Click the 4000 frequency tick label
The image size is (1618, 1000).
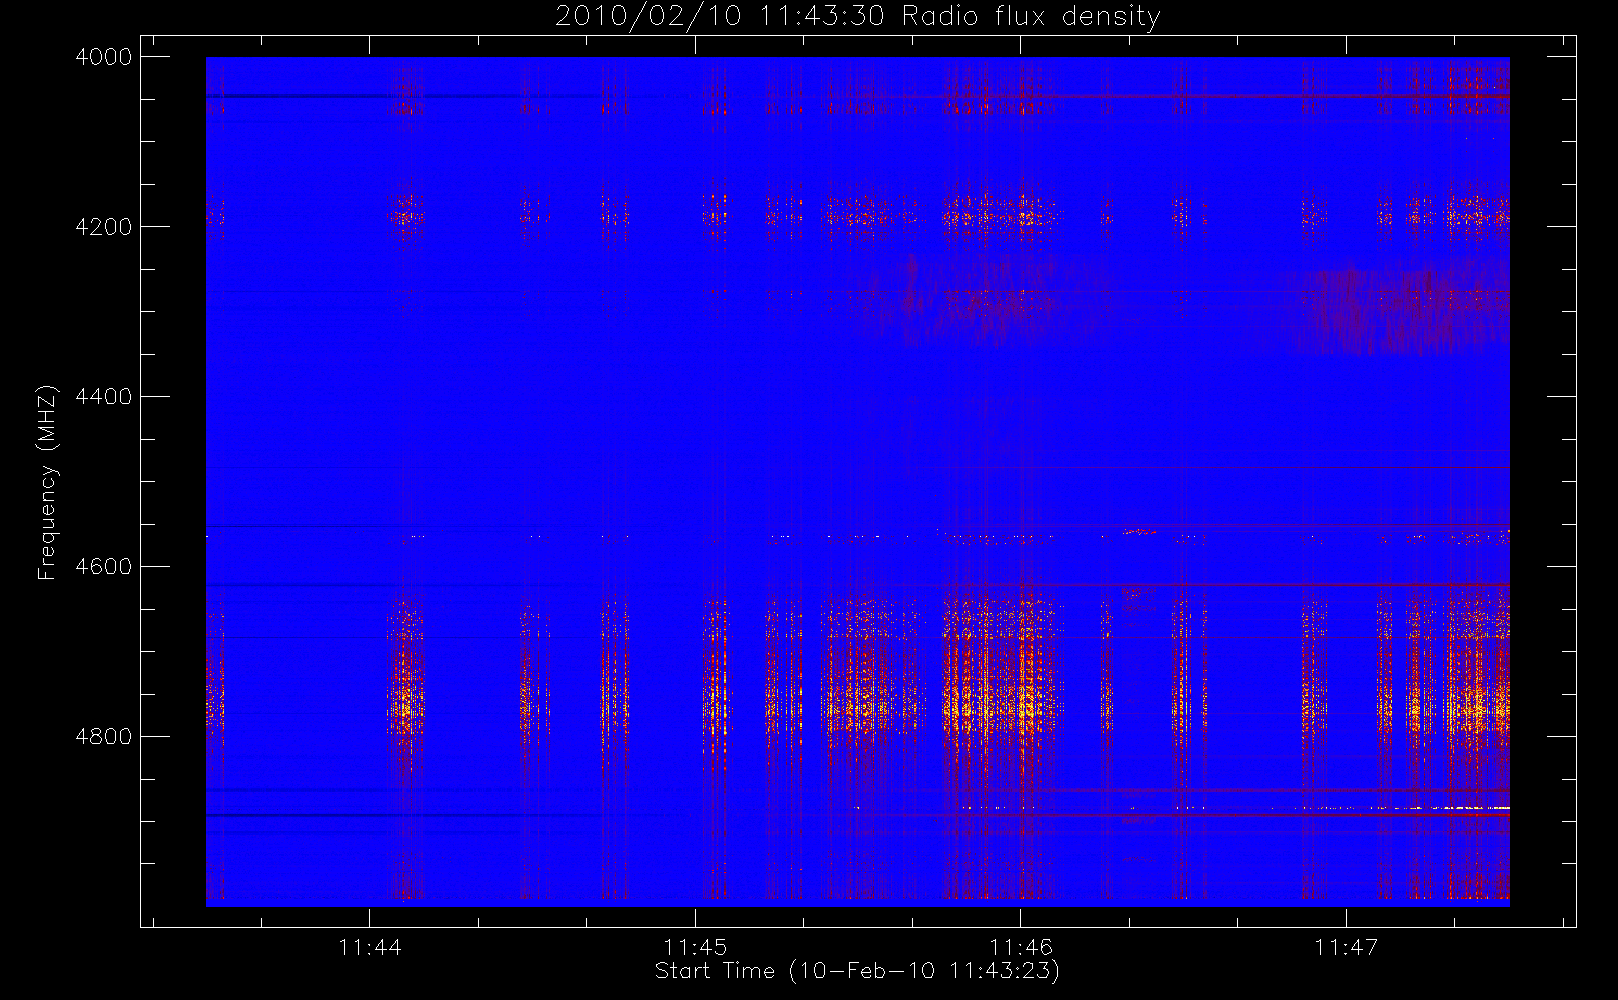(x=104, y=57)
